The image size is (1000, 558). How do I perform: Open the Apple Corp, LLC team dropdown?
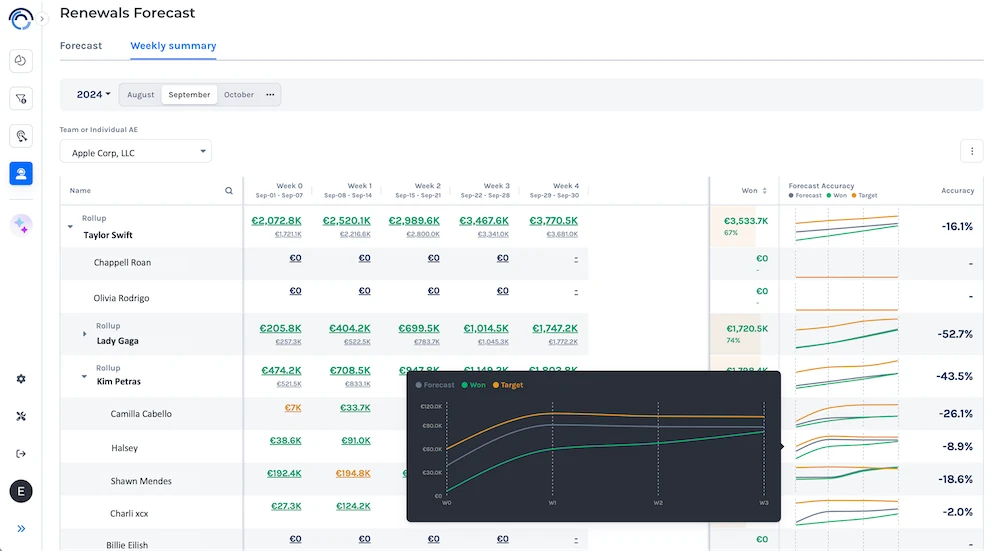[135, 152]
